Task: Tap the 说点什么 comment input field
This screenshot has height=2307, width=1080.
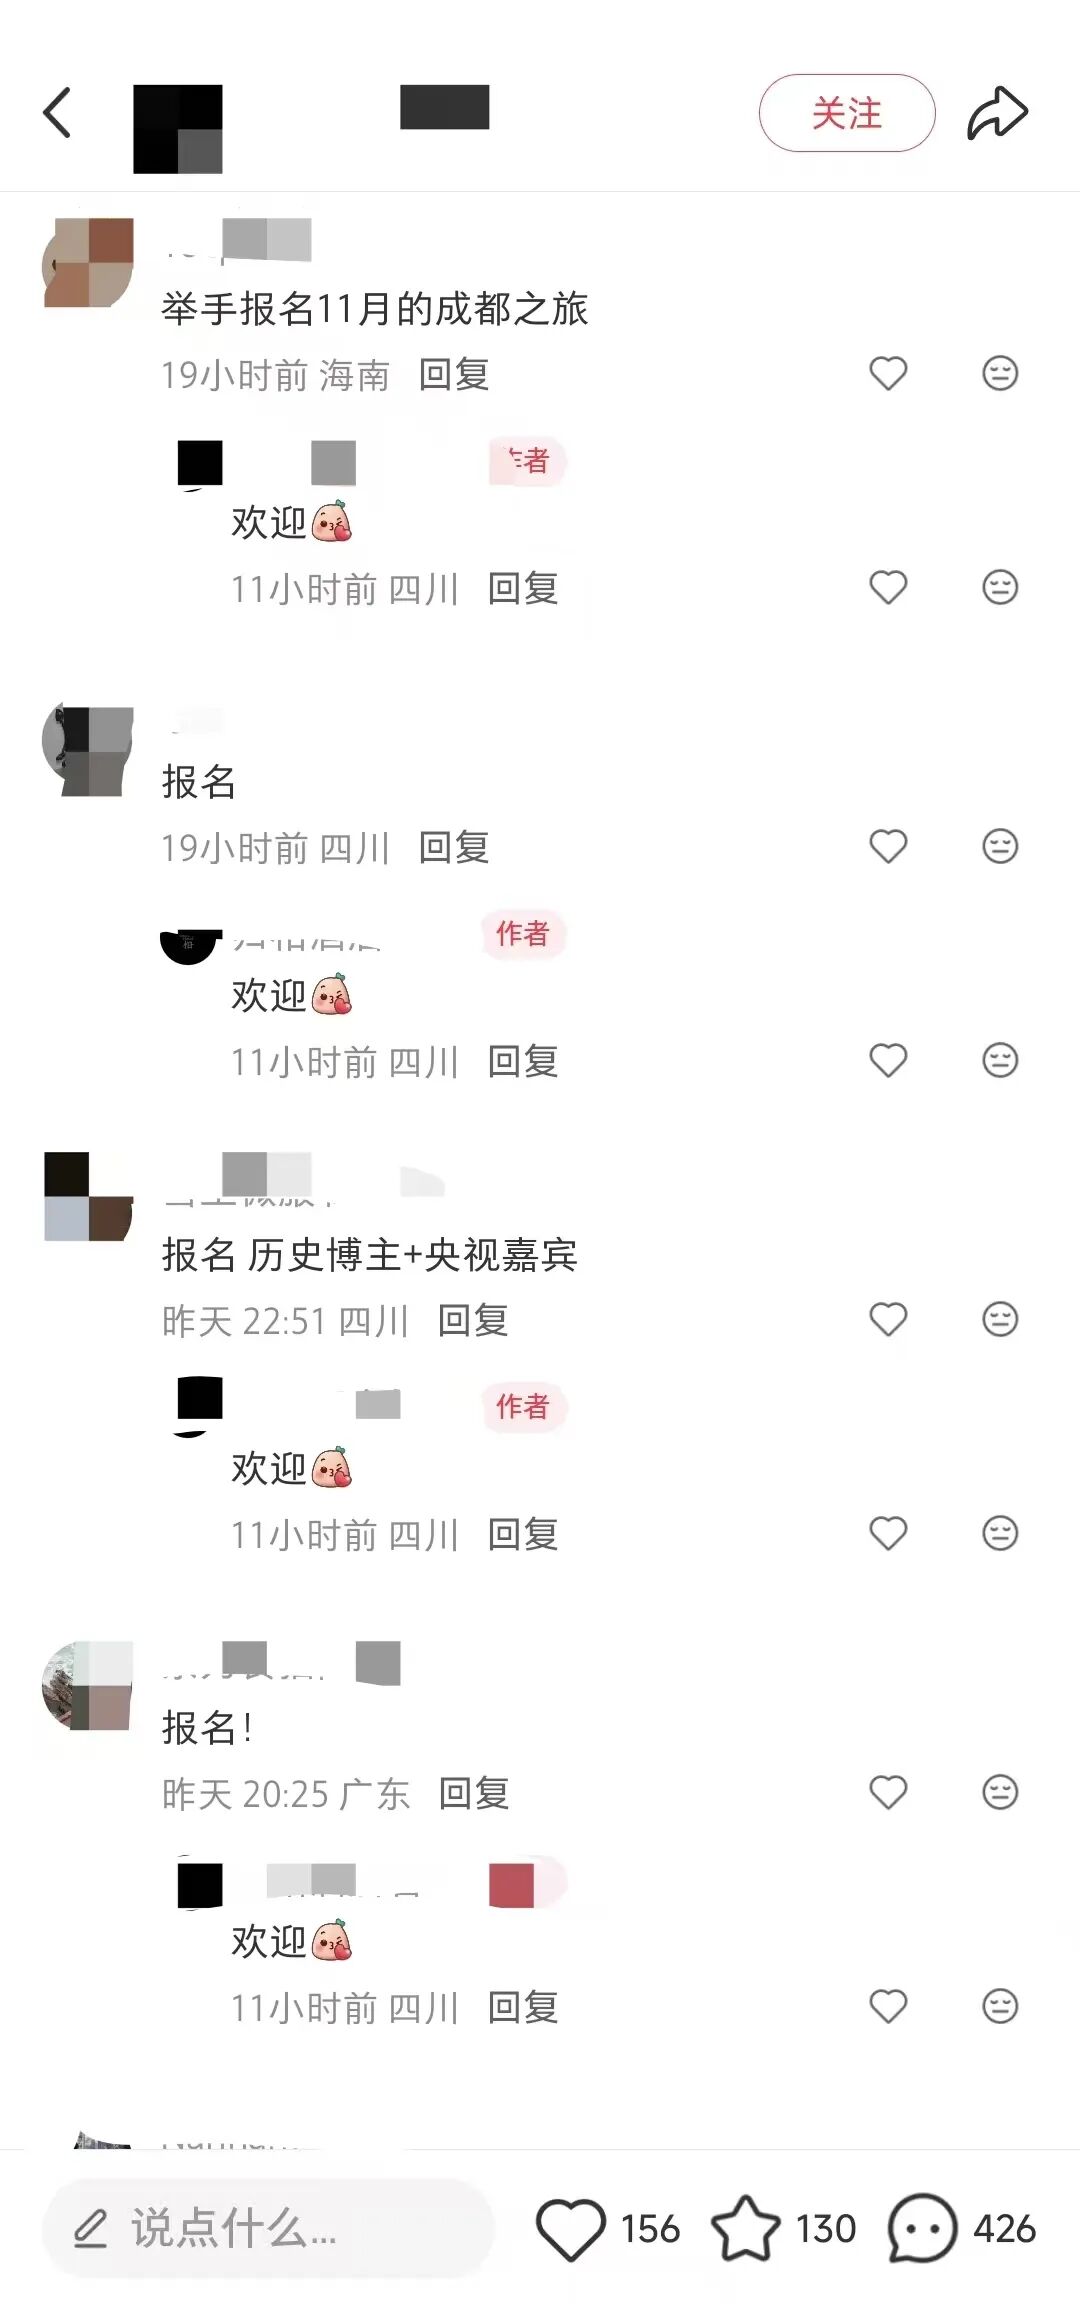Action: [268, 2229]
